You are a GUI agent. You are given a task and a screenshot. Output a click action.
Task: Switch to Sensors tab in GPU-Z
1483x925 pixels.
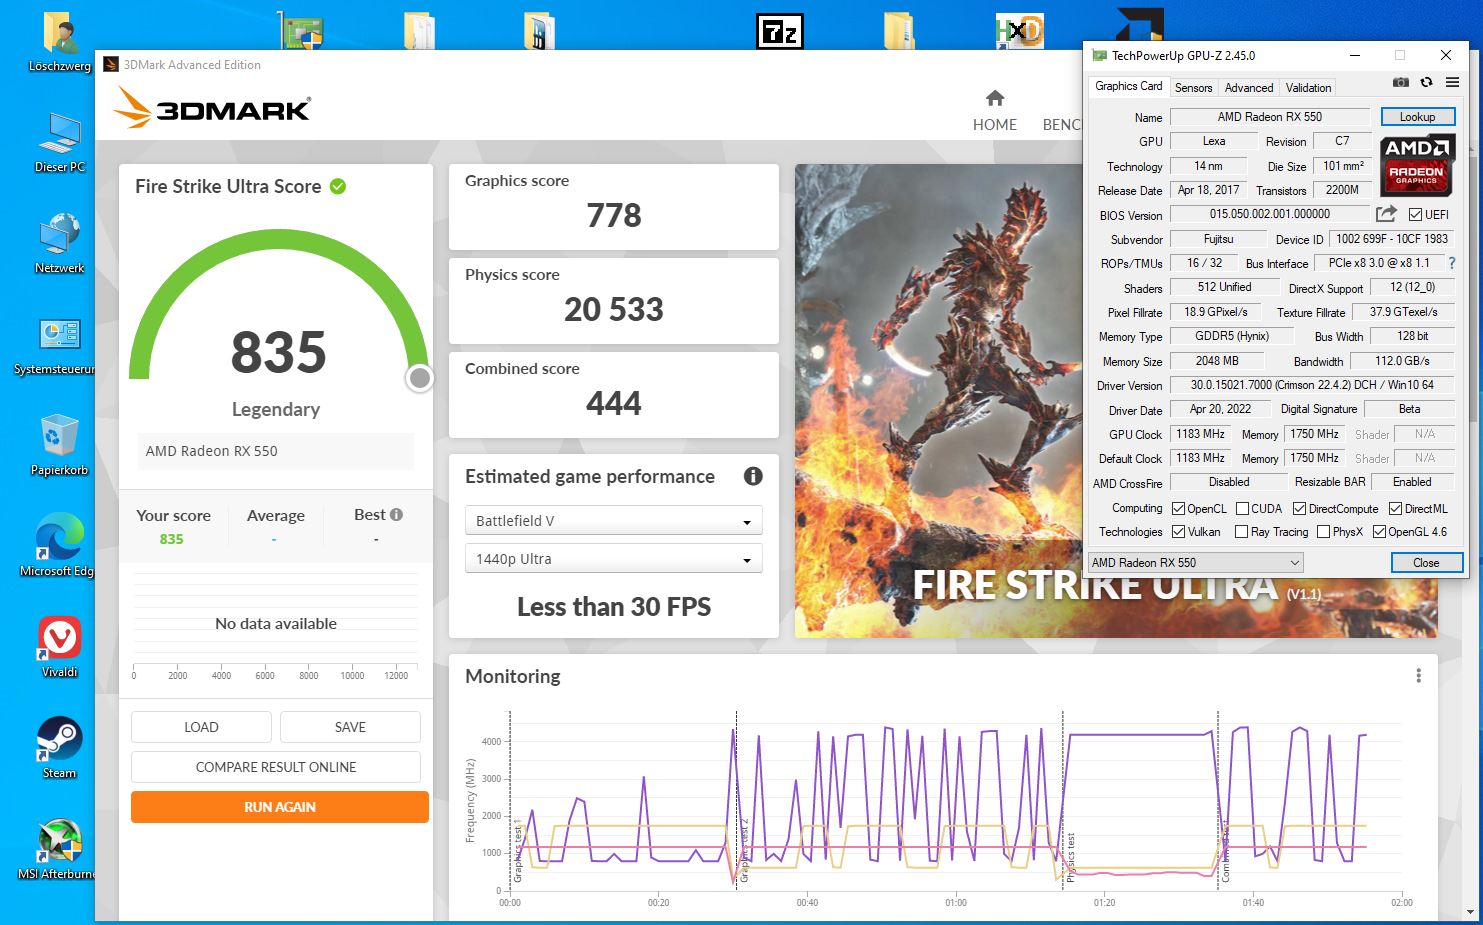[1193, 87]
